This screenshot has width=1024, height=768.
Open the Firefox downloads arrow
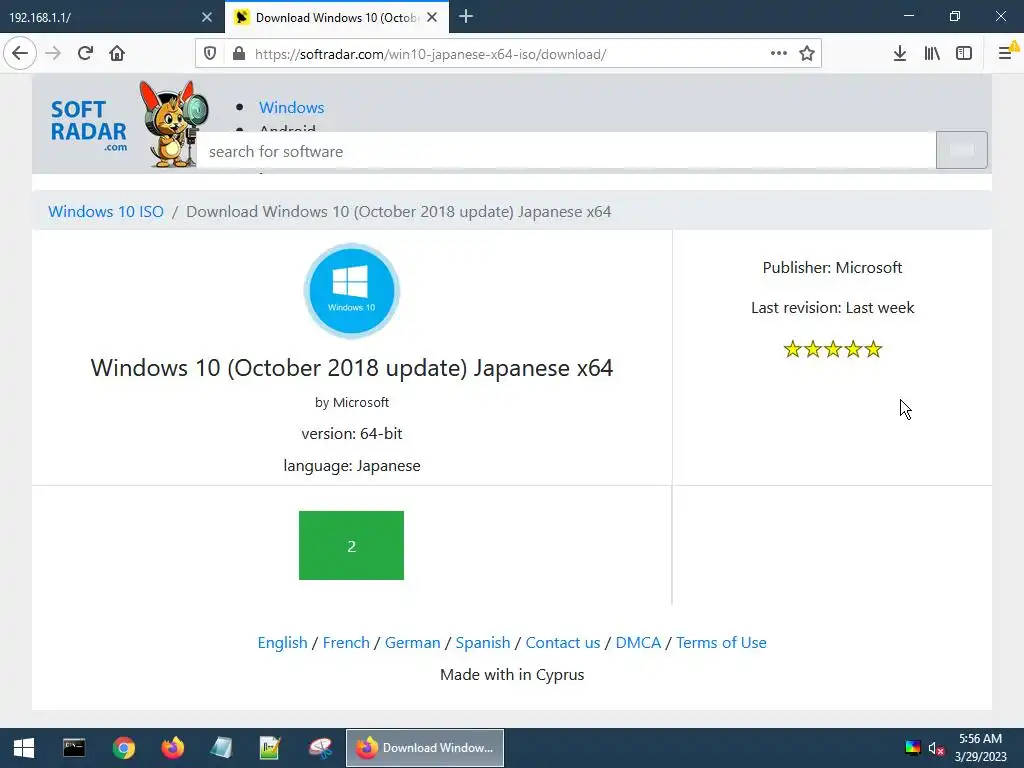coord(899,54)
